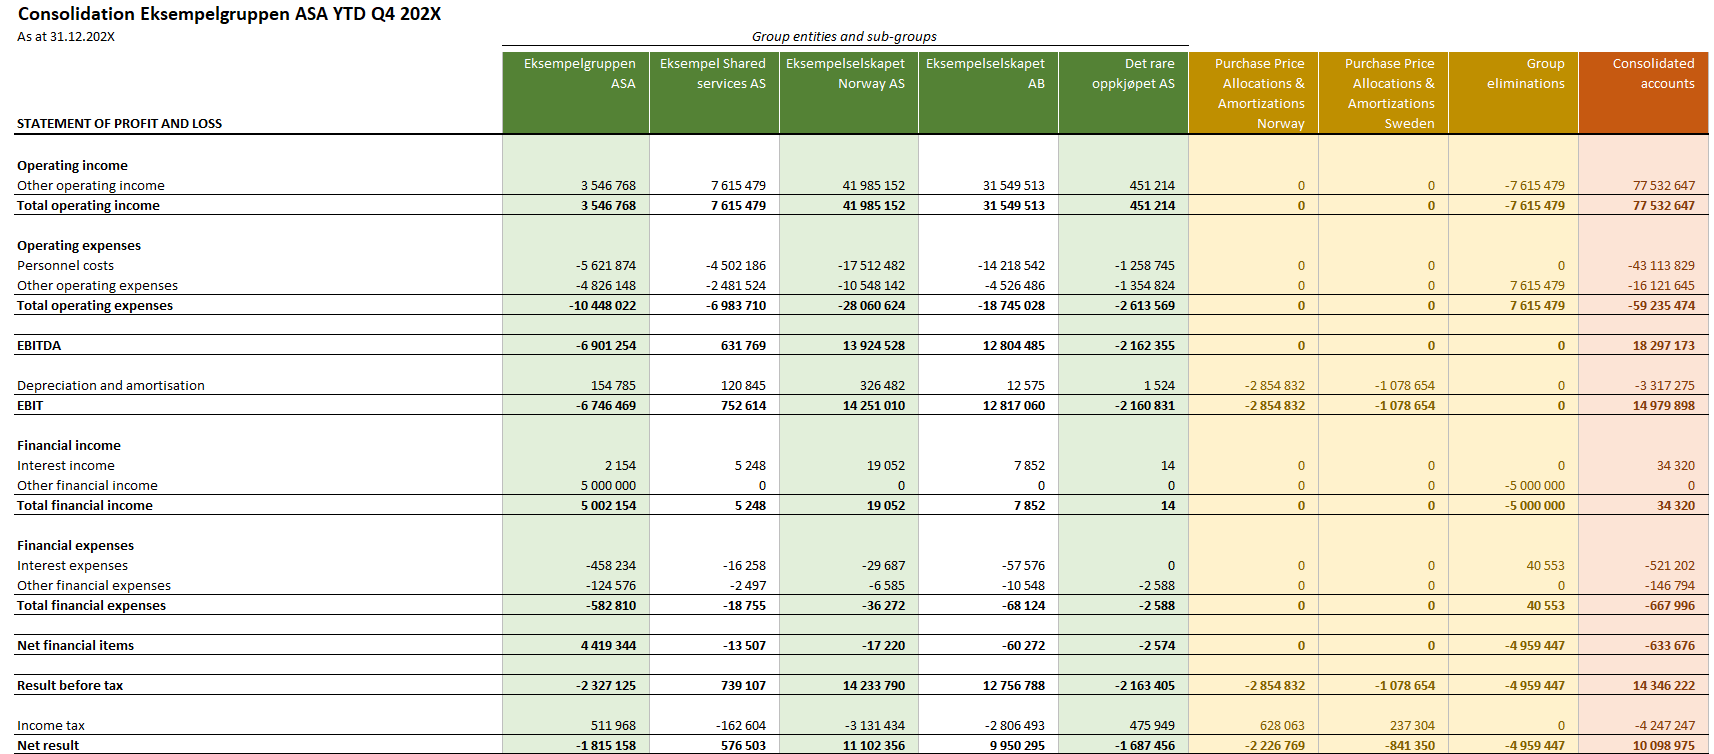Select the 'Det rare oppkjøpet AS' column header
1714x754 pixels.
(x=1123, y=93)
